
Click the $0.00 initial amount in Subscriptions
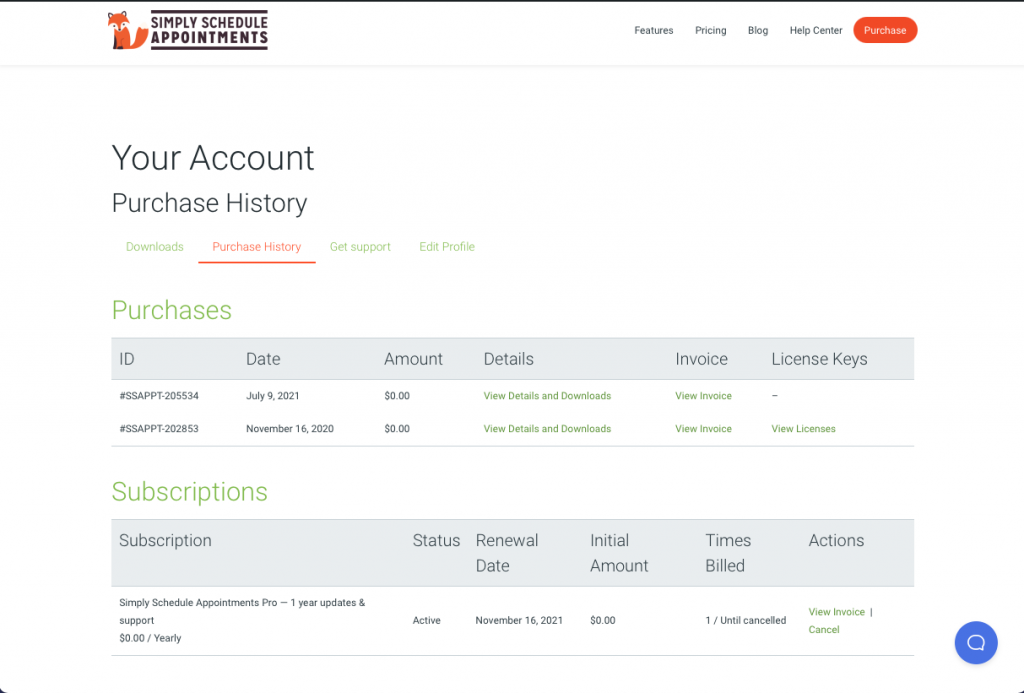tap(603, 620)
